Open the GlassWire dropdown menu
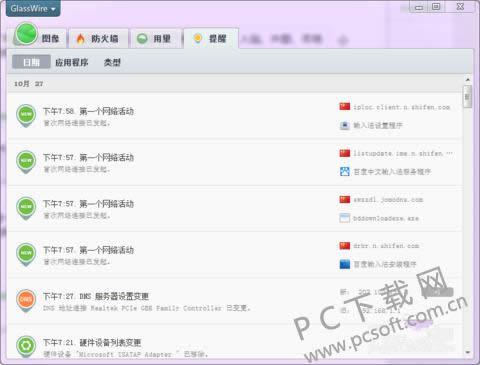 (x=33, y=8)
